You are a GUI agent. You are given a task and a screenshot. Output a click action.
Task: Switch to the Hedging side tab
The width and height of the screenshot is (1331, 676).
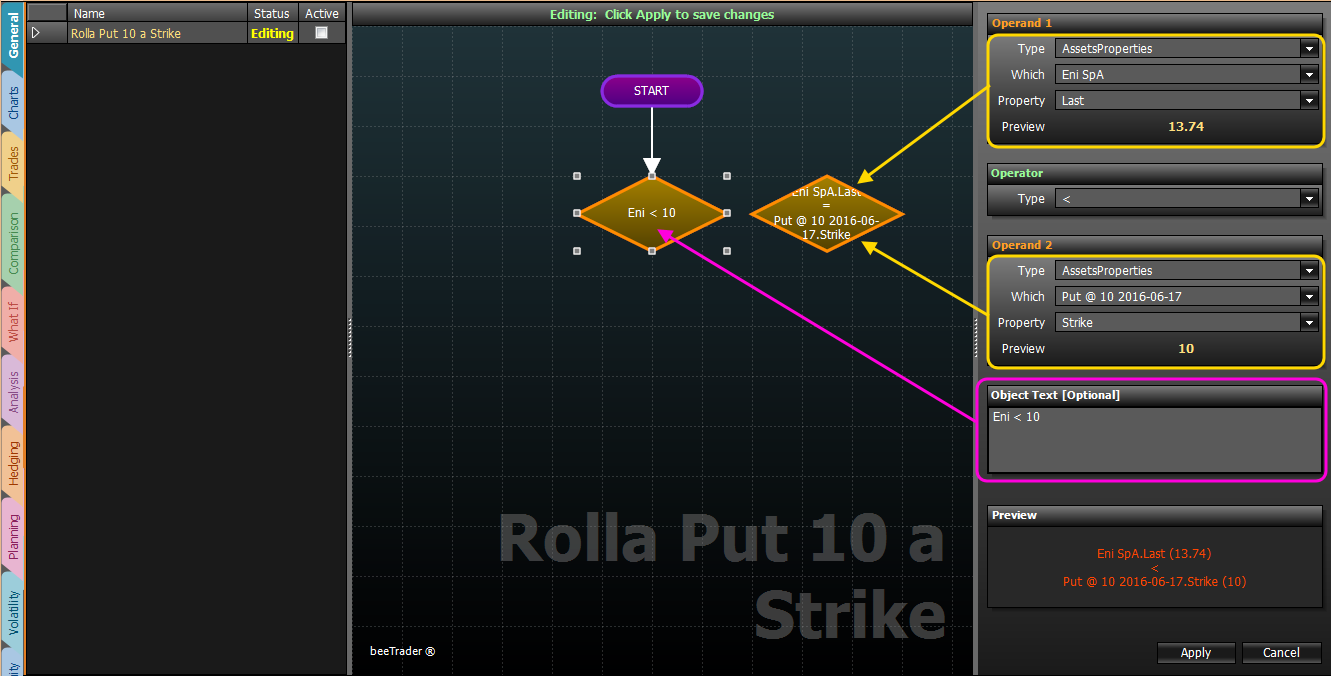tap(13, 463)
